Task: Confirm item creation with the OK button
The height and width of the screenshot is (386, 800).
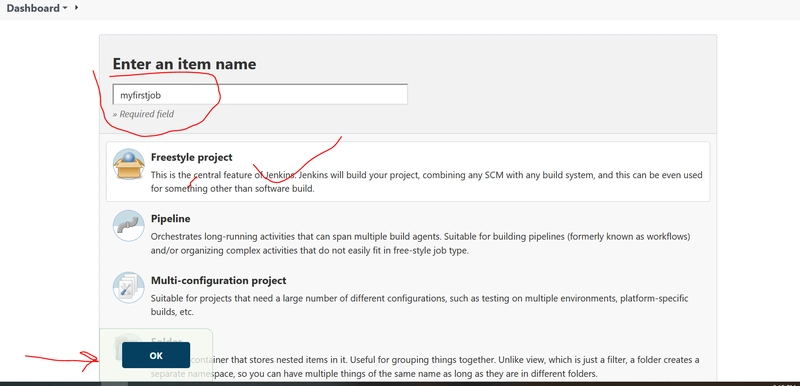Action: coord(156,355)
